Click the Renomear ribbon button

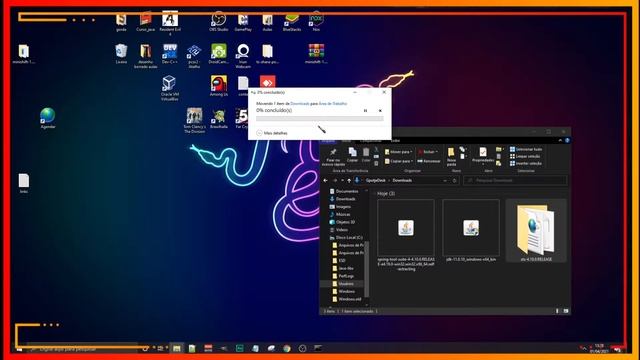point(429,161)
